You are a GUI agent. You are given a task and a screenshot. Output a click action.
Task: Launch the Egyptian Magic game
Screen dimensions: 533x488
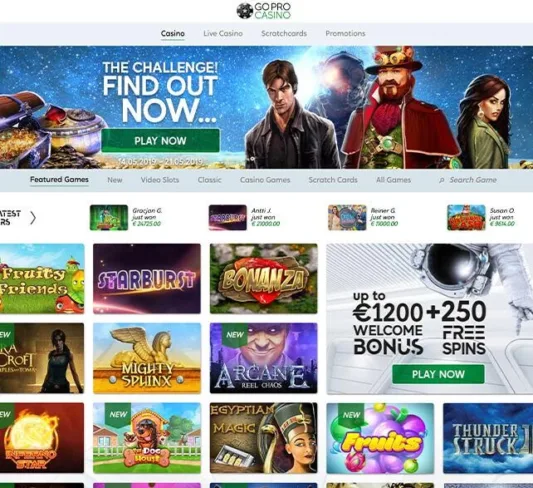pyautogui.click(x=263, y=438)
